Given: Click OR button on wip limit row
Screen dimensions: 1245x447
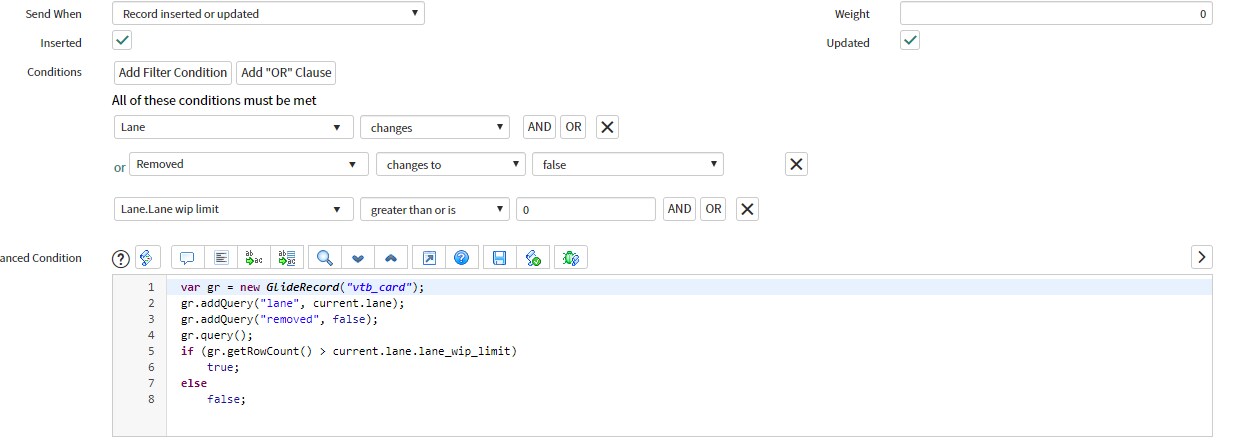Looking at the screenshot, I should pyautogui.click(x=714, y=209).
